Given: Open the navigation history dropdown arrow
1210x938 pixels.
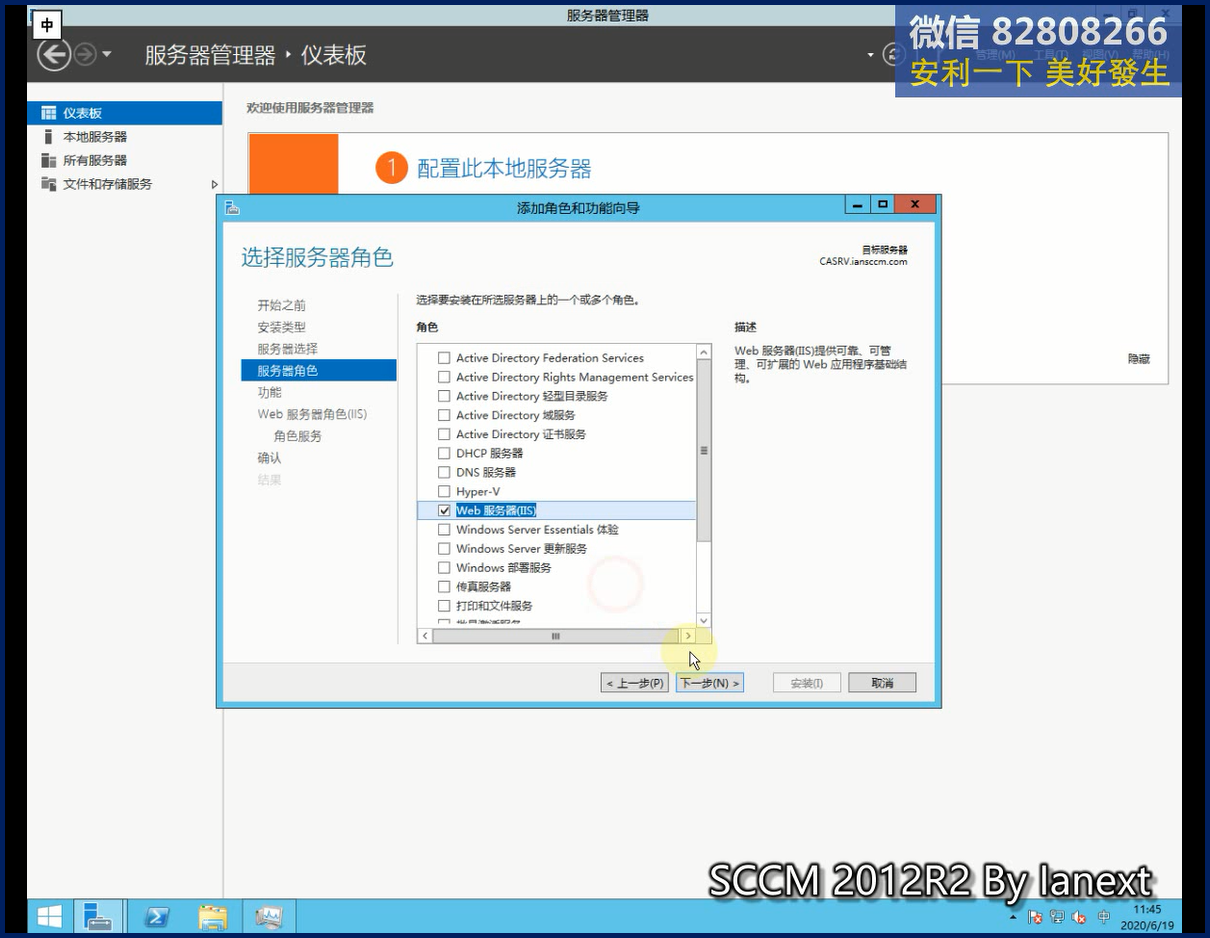Looking at the screenshot, I should (x=107, y=54).
